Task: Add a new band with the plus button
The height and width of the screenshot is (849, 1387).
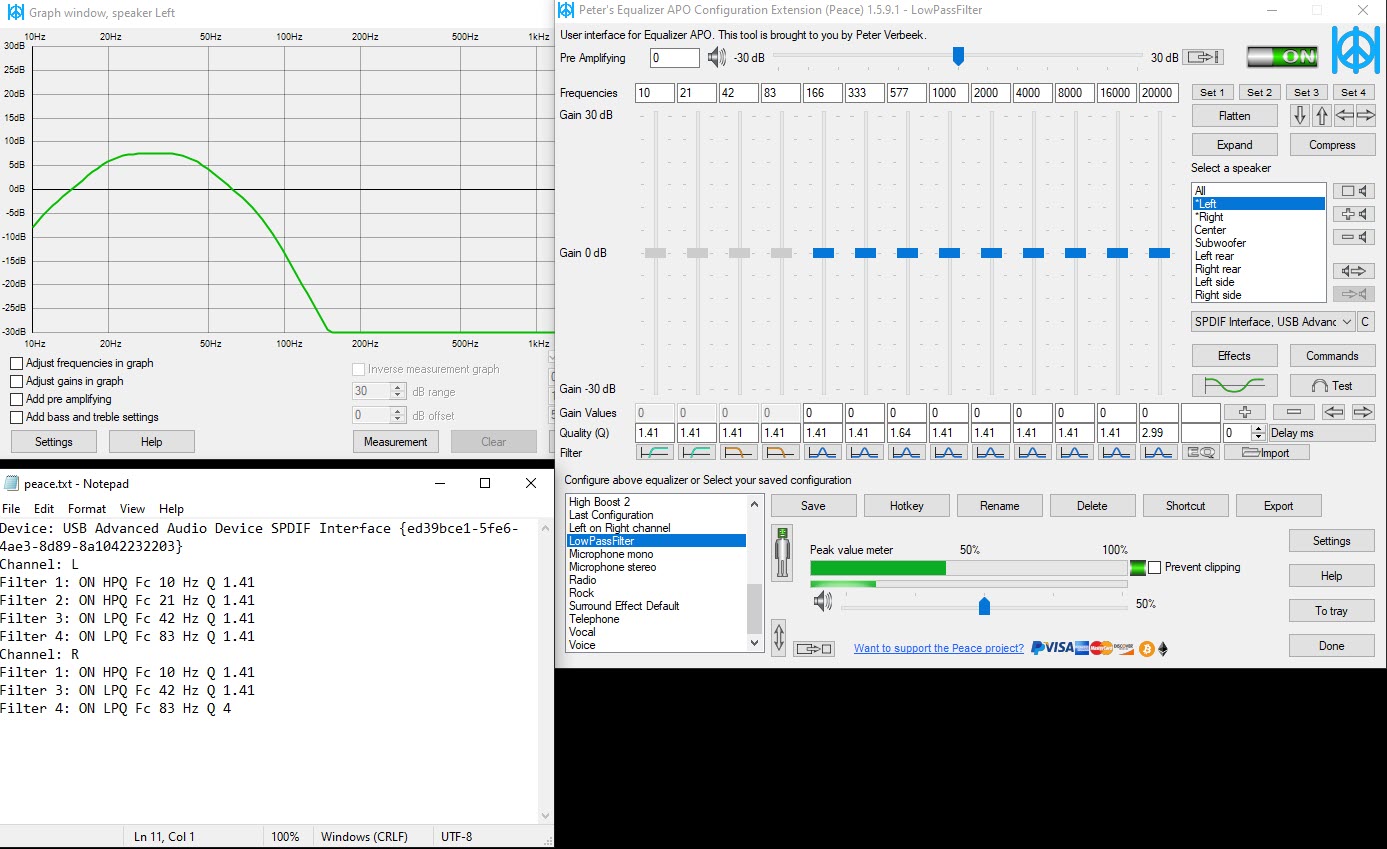Action: (1244, 412)
